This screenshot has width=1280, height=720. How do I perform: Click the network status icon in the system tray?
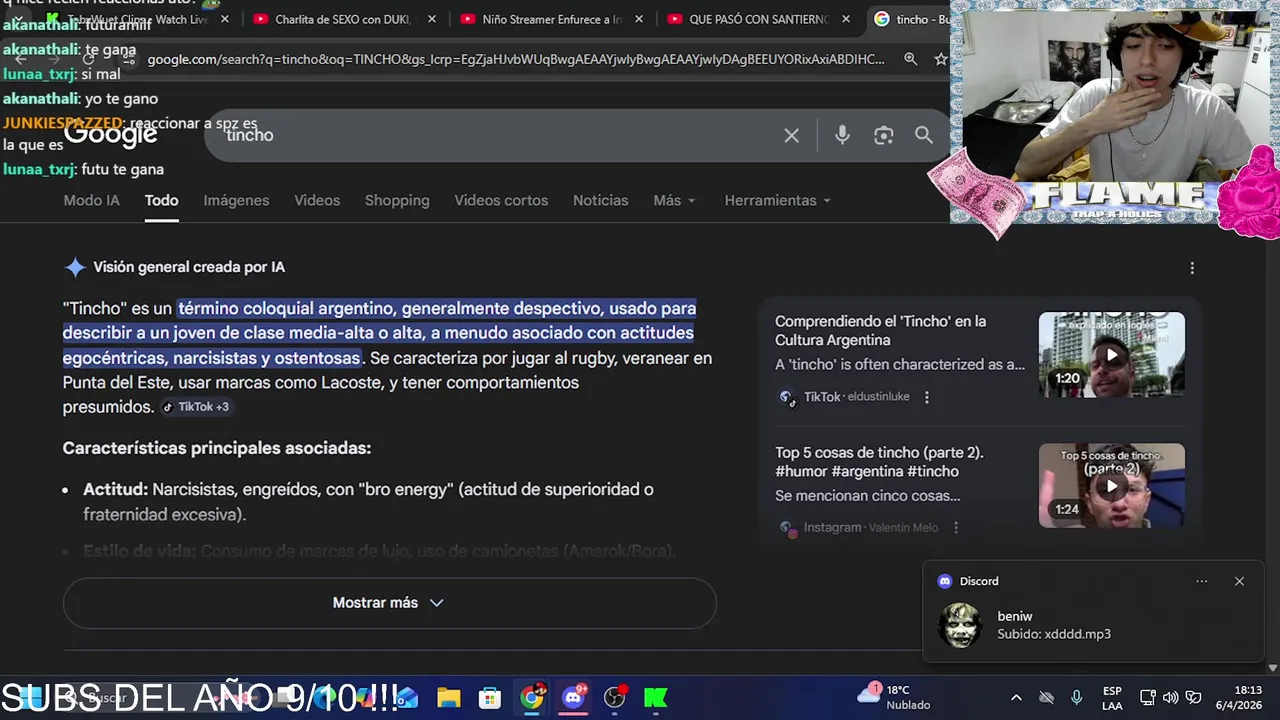click(1148, 697)
